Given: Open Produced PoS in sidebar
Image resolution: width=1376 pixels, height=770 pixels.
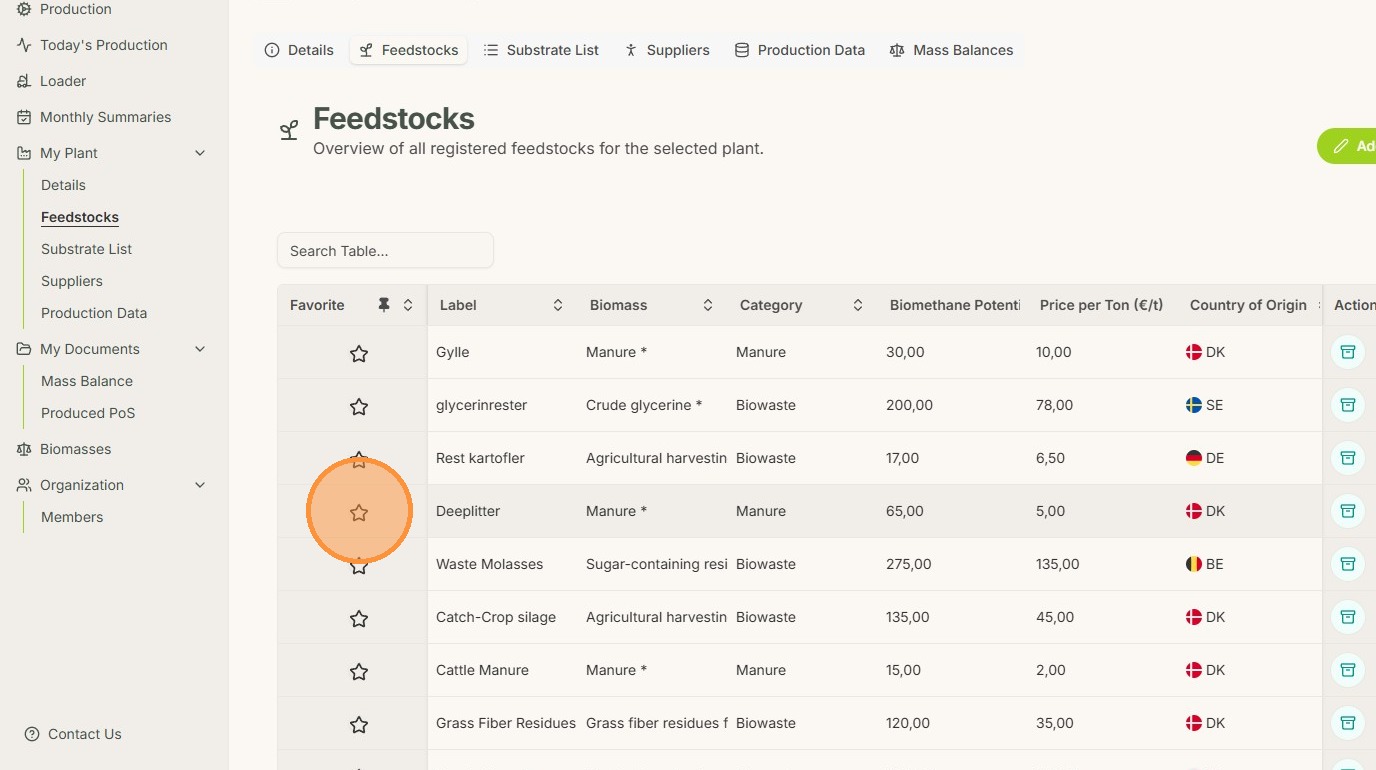Looking at the screenshot, I should [x=88, y=413].
